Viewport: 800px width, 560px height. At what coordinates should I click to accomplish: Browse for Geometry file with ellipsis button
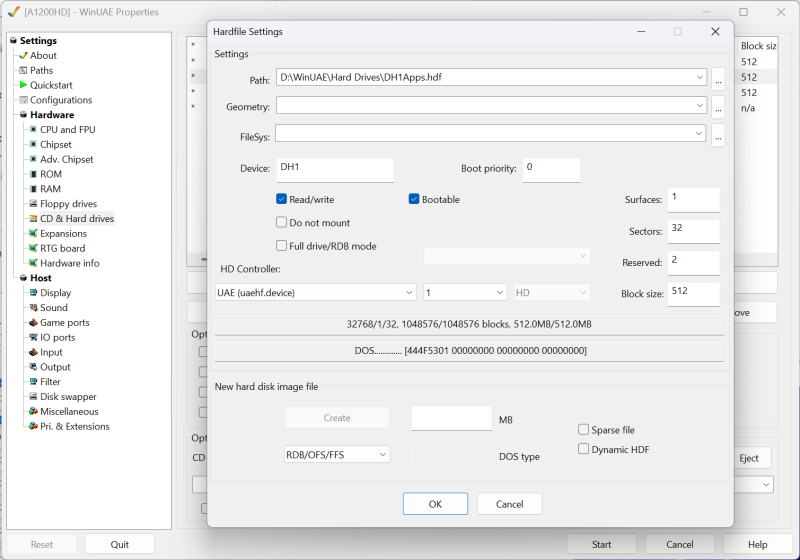click(x=718, y=108)
